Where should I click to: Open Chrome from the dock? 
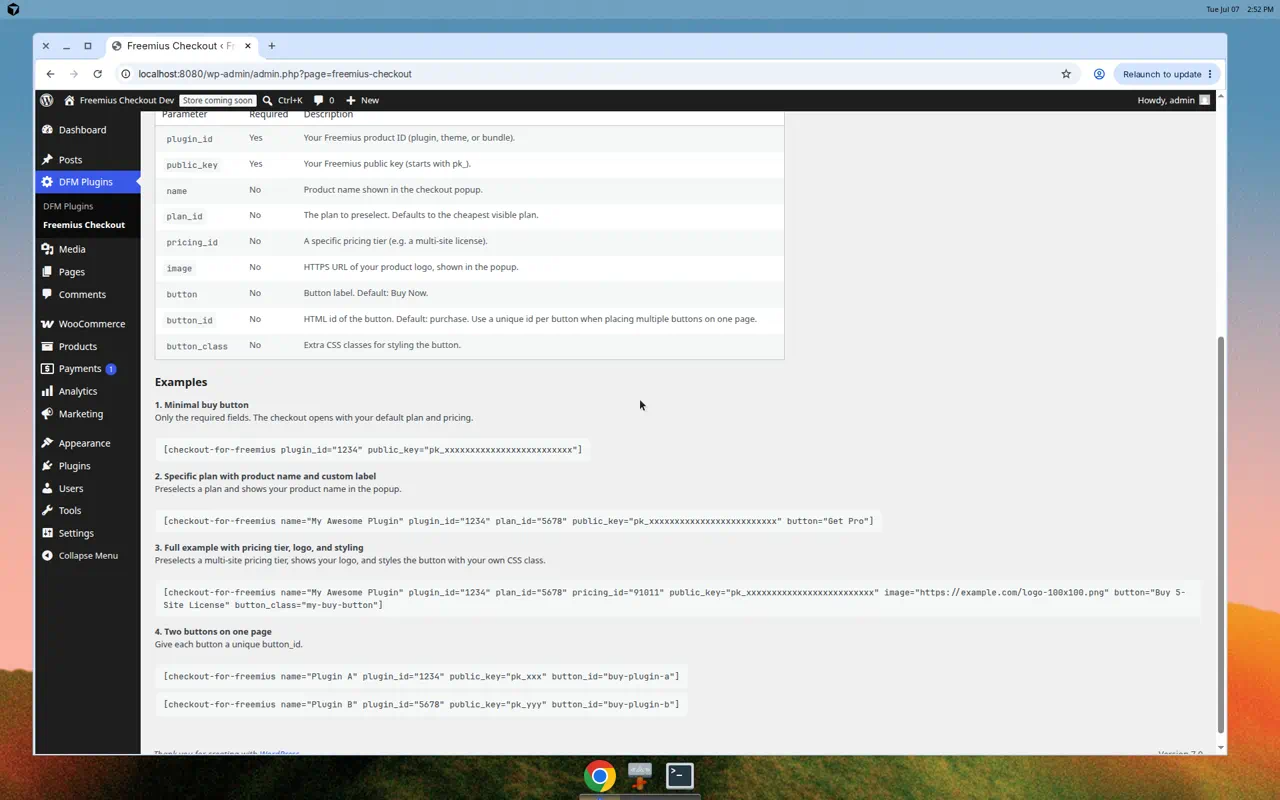click(x=600, y=776)
